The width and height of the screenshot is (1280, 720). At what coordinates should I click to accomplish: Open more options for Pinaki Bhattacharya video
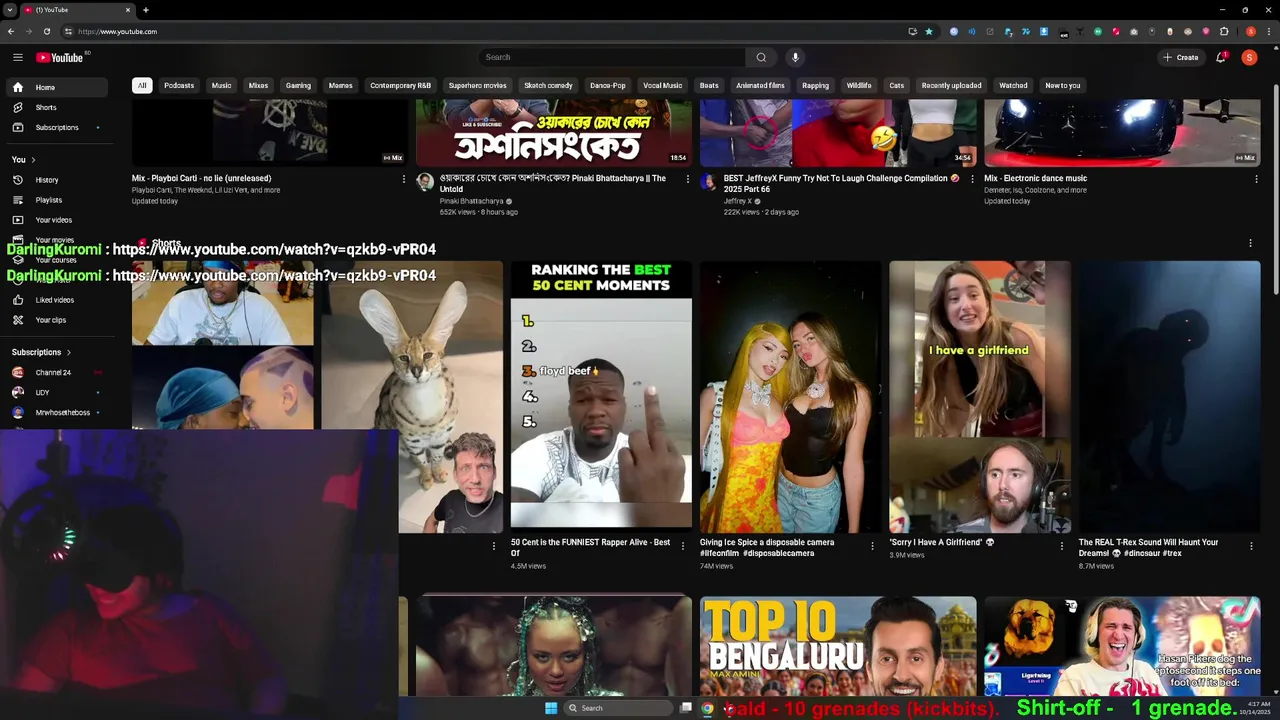coord(687,179)
